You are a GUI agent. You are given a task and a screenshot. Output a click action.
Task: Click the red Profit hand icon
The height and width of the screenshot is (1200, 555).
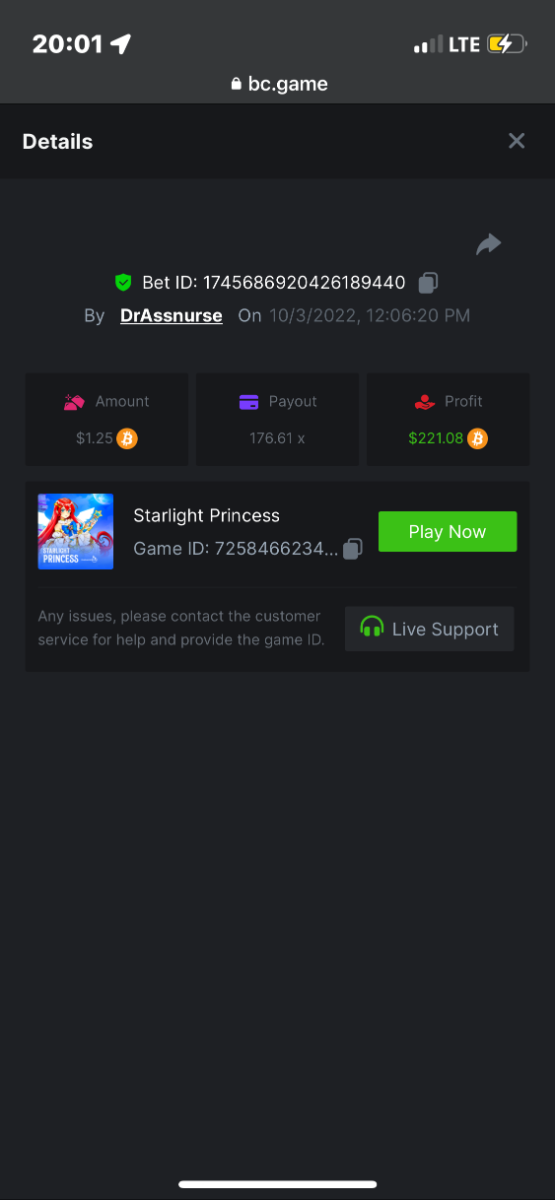tap(424, 402)
